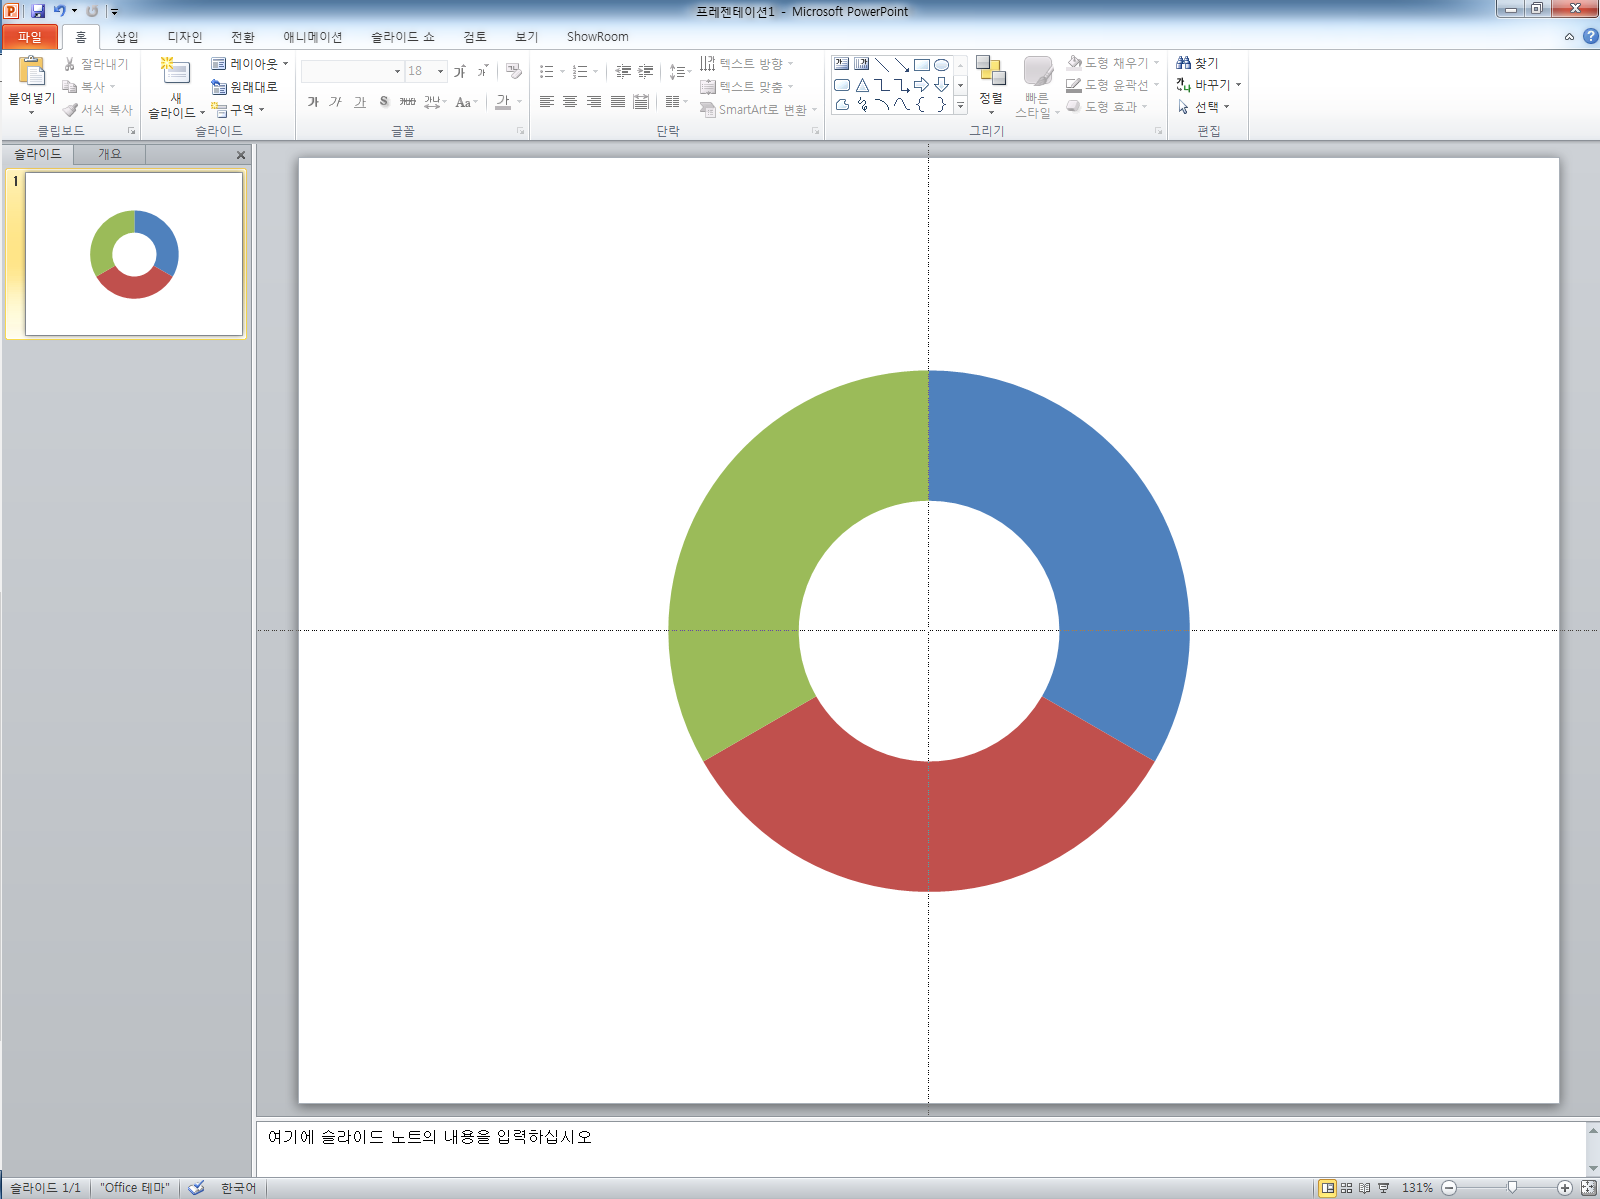Toggle Strikethrough formatting
This screenshot has height=1199, width=1600.
(x=407, y=102)
